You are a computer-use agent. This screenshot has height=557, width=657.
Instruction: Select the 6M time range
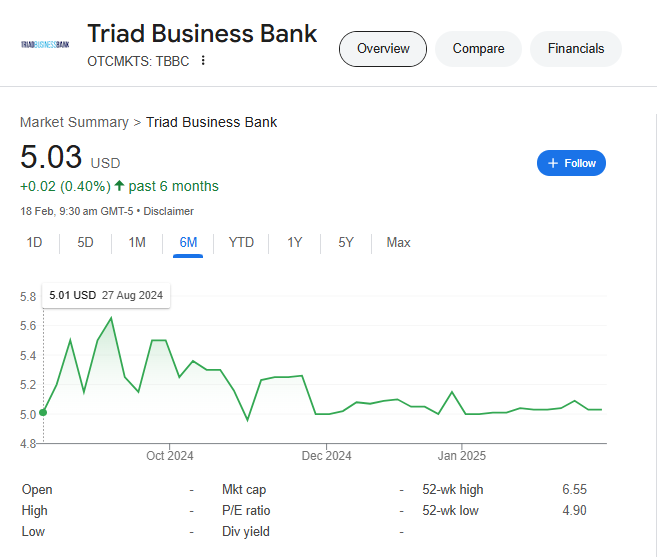[188, 242]
